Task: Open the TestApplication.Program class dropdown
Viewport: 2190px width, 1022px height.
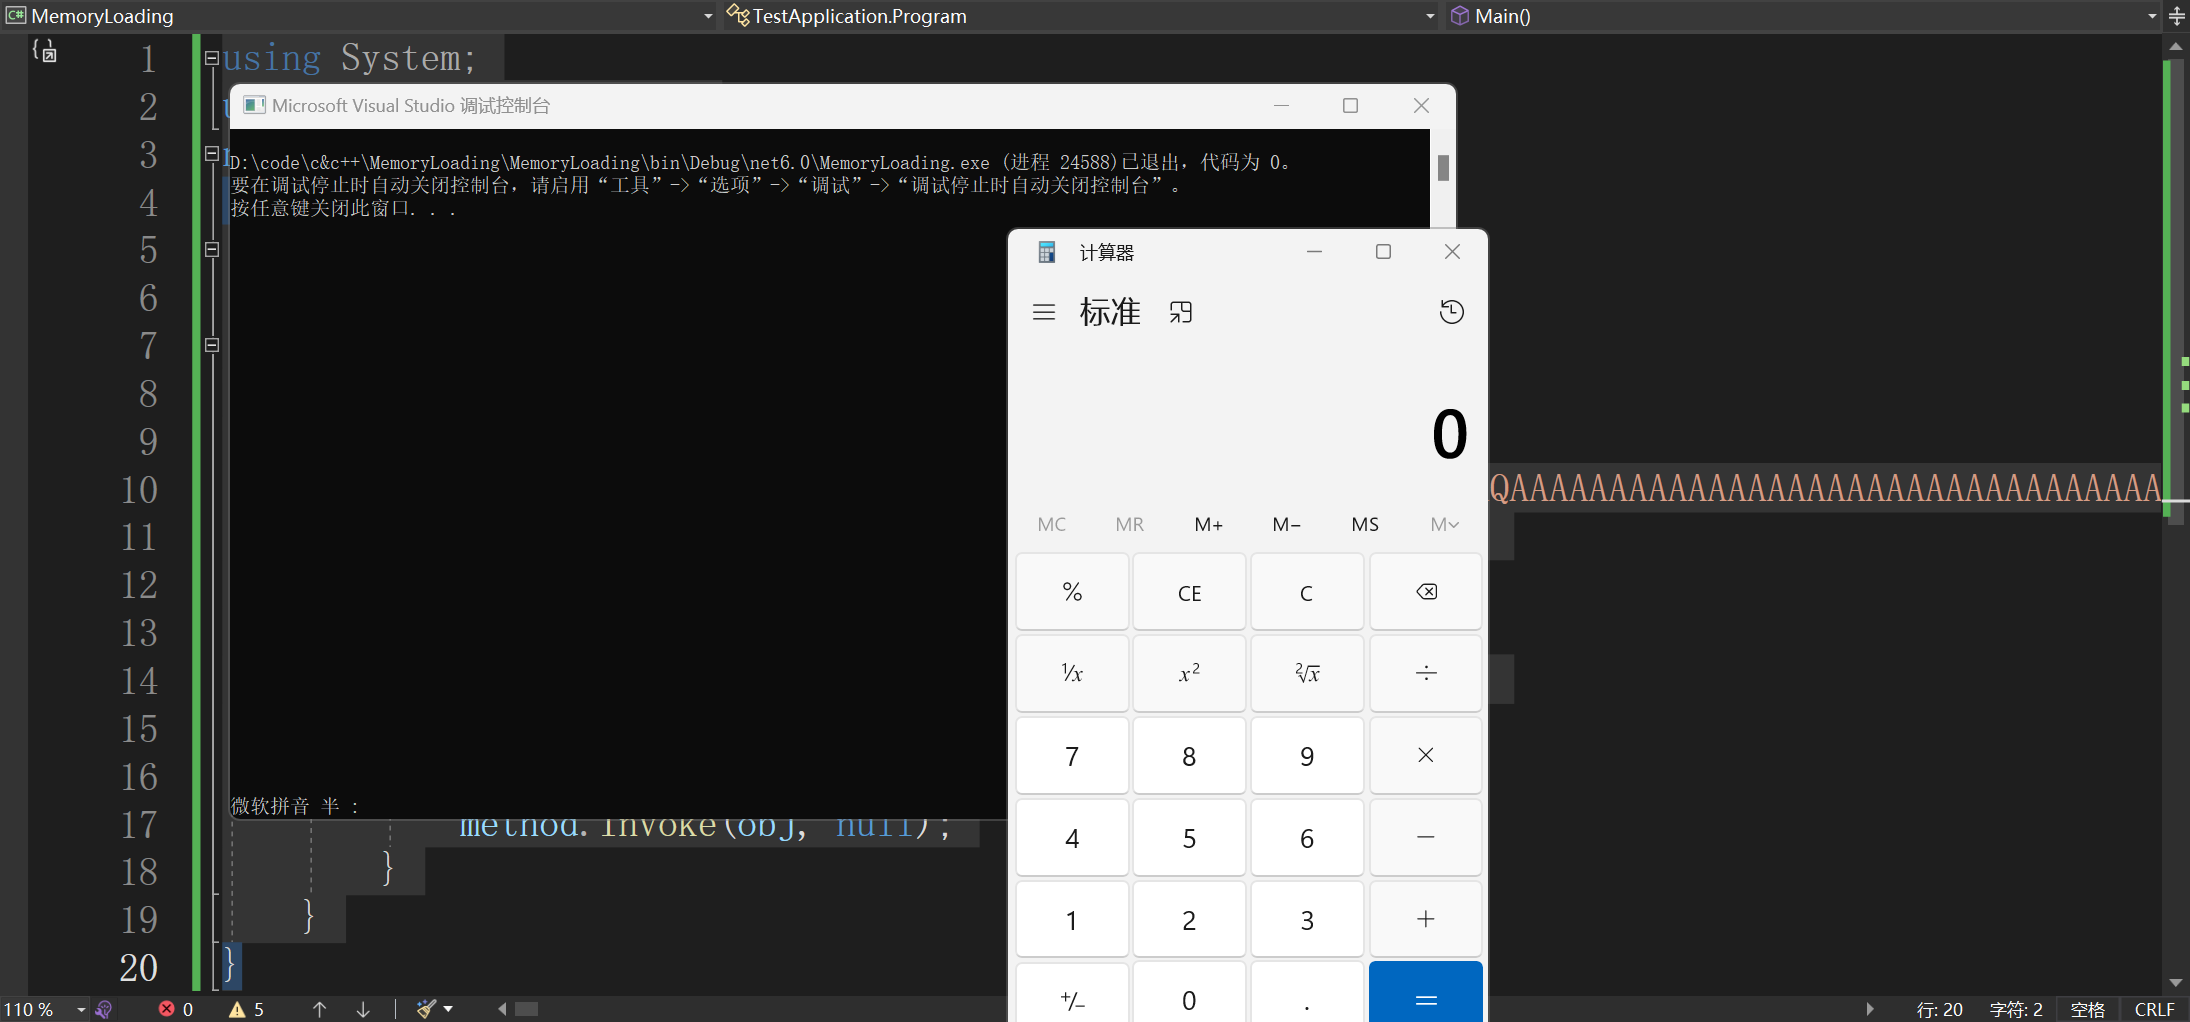Action: click(x=1430, y=16)
